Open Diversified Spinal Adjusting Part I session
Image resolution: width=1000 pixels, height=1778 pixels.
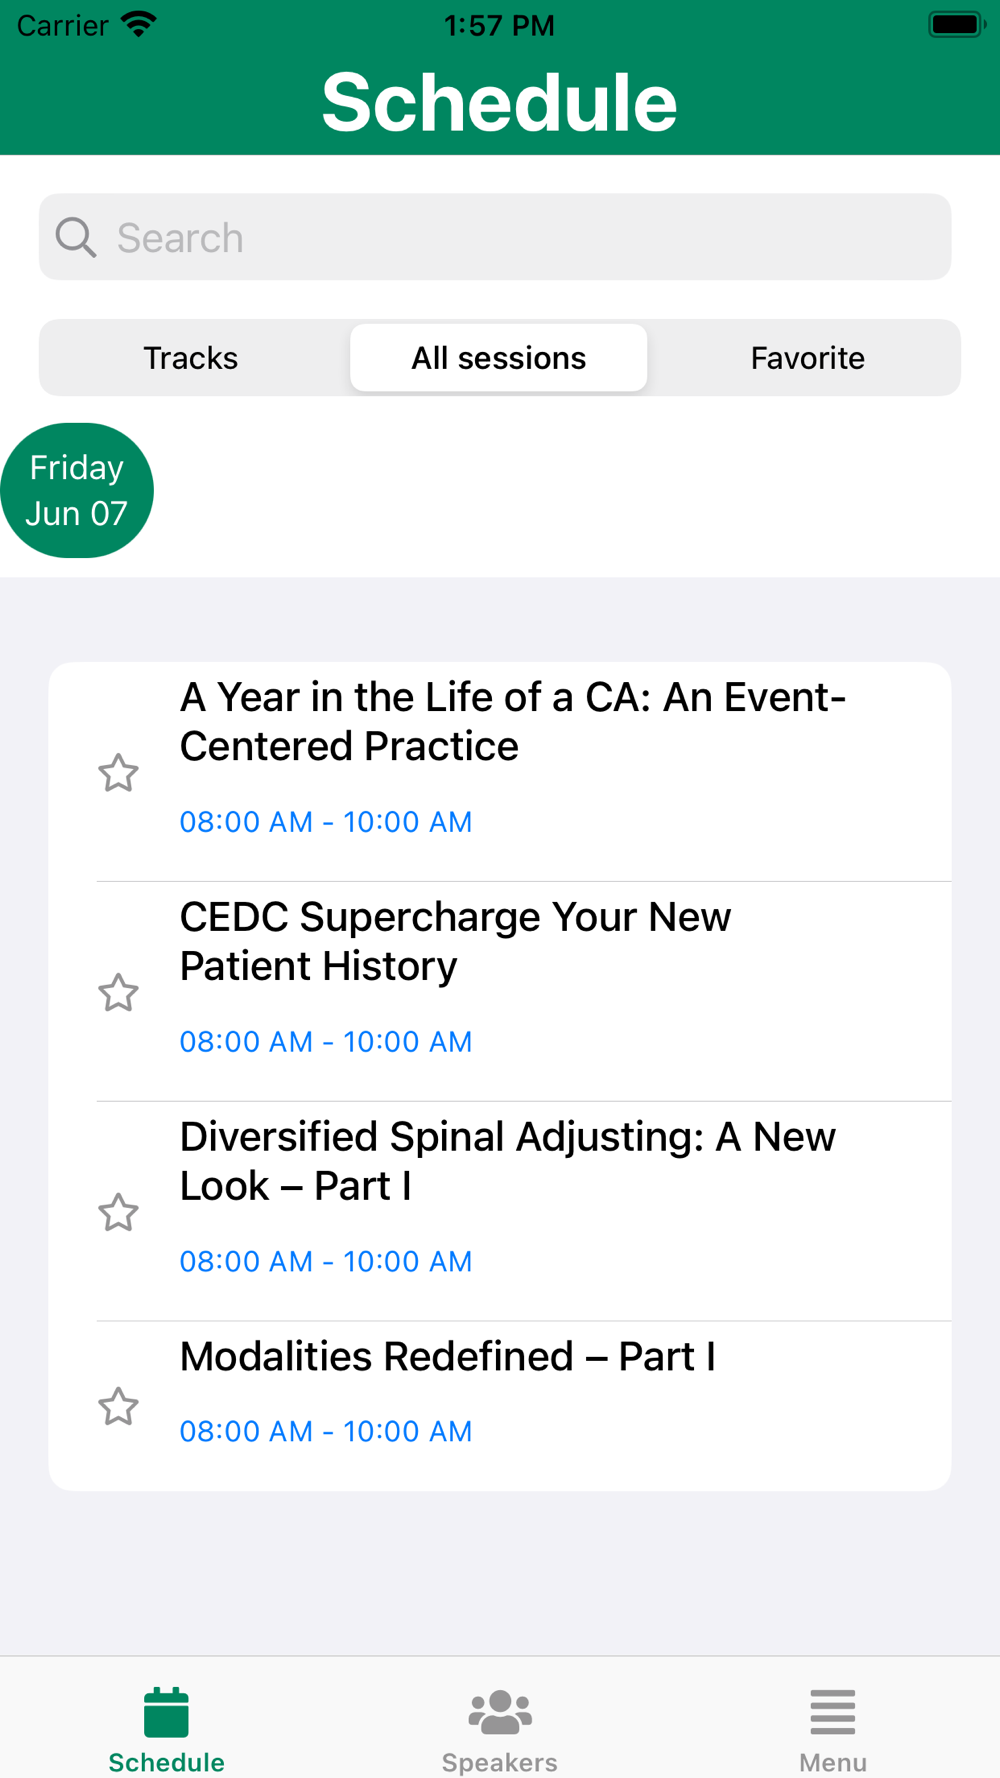508,1161
